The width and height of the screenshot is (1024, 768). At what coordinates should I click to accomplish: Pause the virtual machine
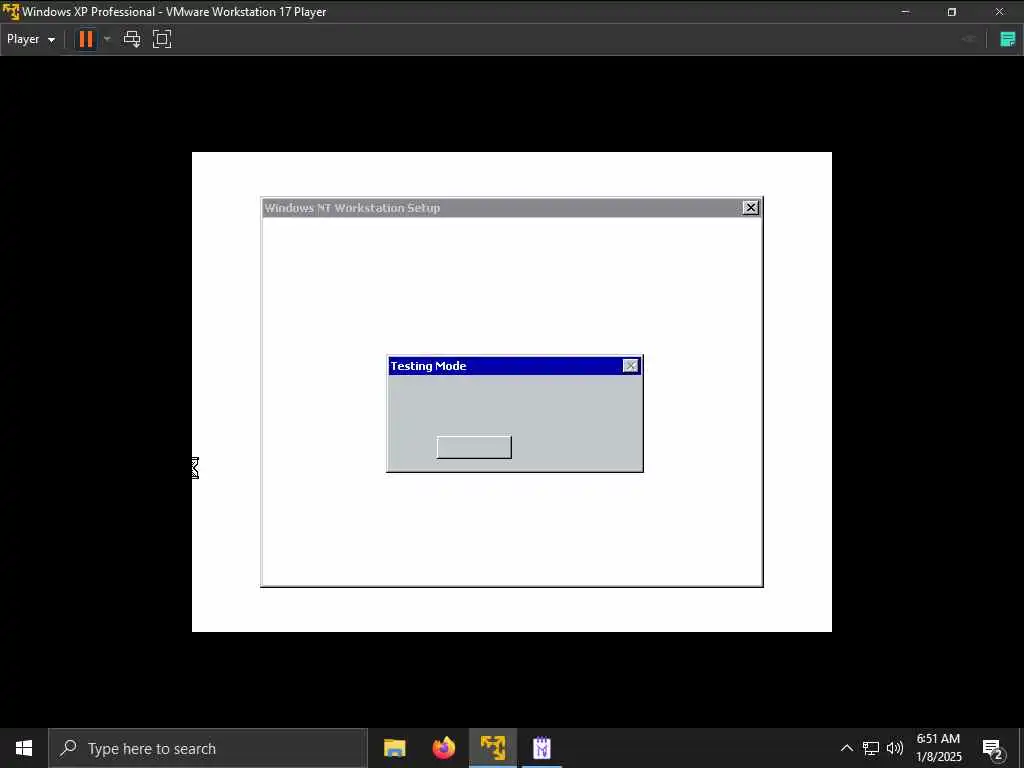86,39
